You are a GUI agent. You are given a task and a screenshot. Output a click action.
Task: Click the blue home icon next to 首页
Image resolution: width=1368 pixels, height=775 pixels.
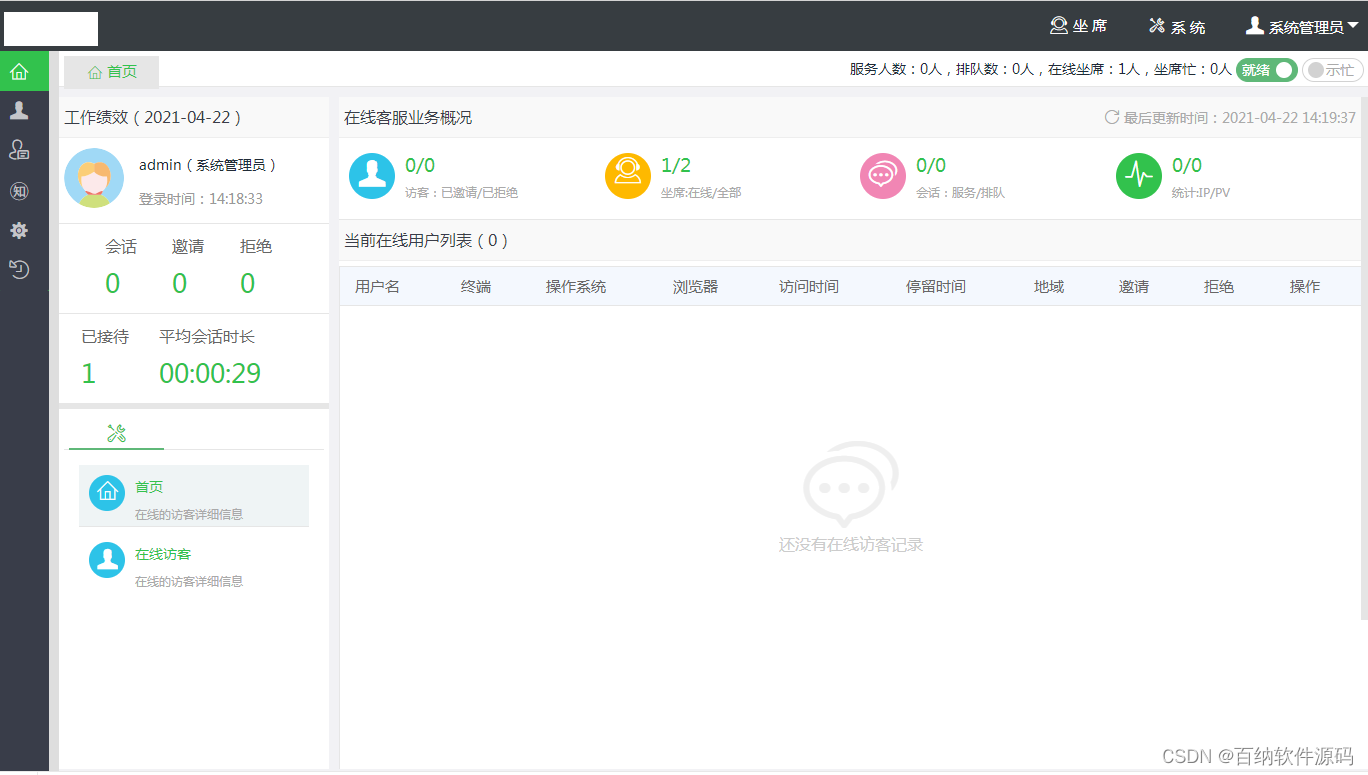click(x=107, y=493)
